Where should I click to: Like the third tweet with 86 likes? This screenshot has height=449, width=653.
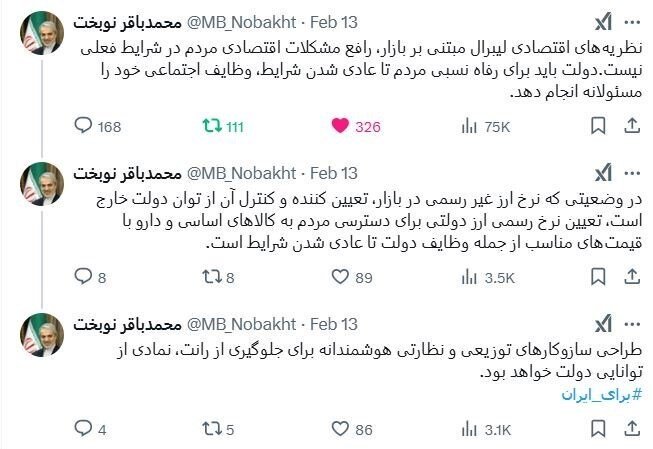(x=340, y=430)
